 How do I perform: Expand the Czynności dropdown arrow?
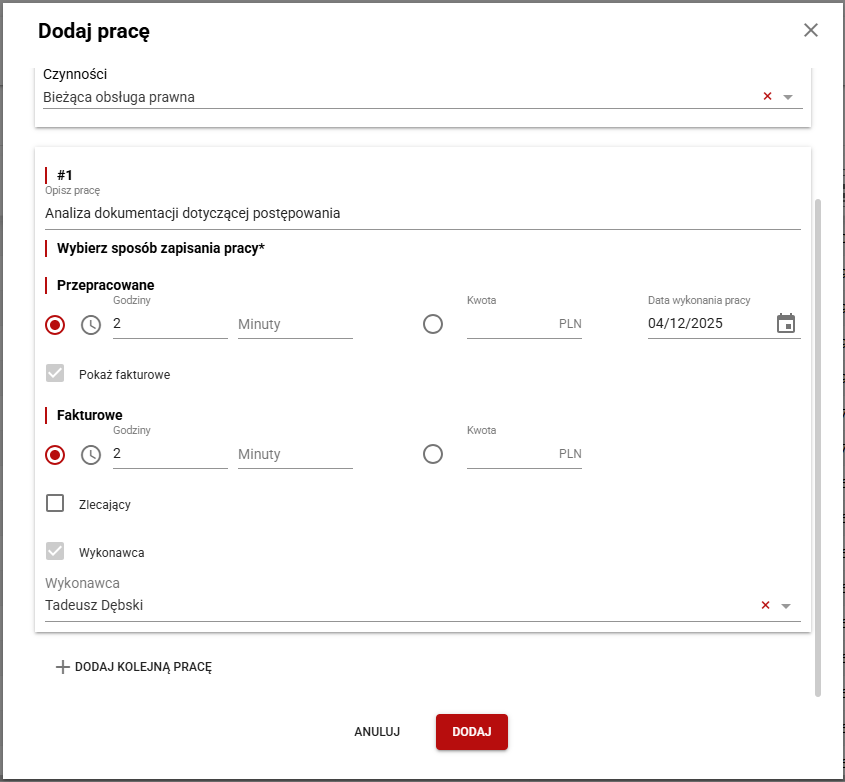click(x=787, y=97)
